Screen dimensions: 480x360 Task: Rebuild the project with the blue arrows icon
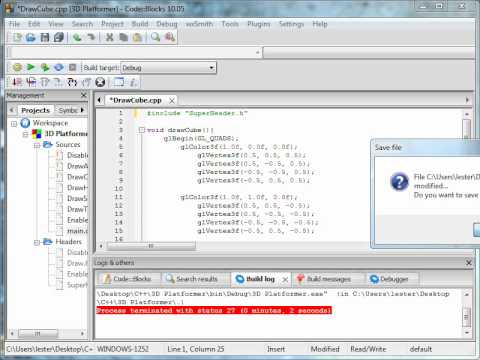59,68
